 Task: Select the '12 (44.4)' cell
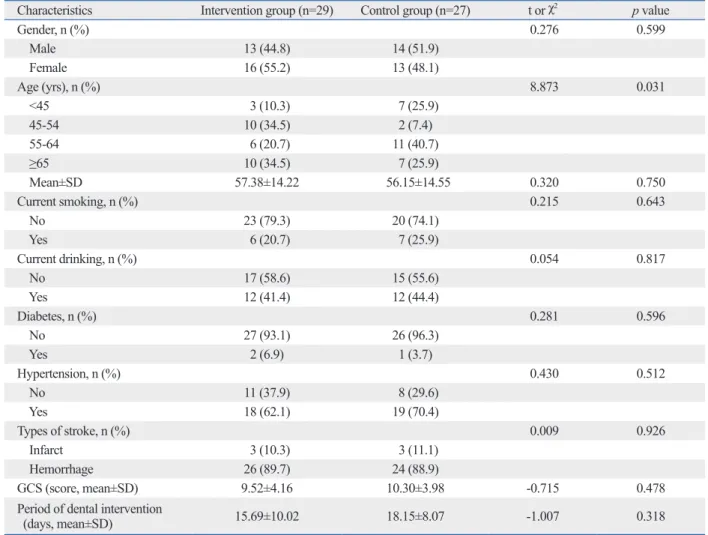[x=415, y=297]
